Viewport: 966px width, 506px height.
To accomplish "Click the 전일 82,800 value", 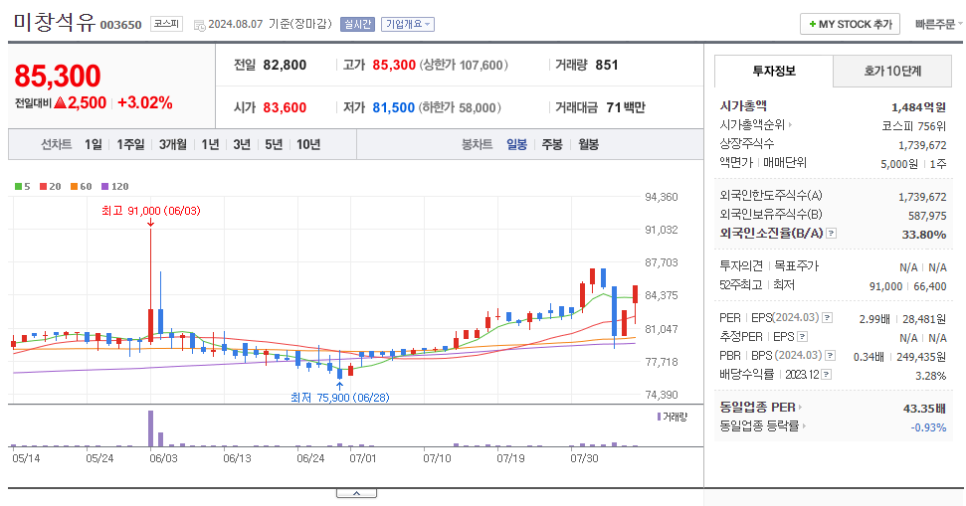I will (x=285, y=65).
